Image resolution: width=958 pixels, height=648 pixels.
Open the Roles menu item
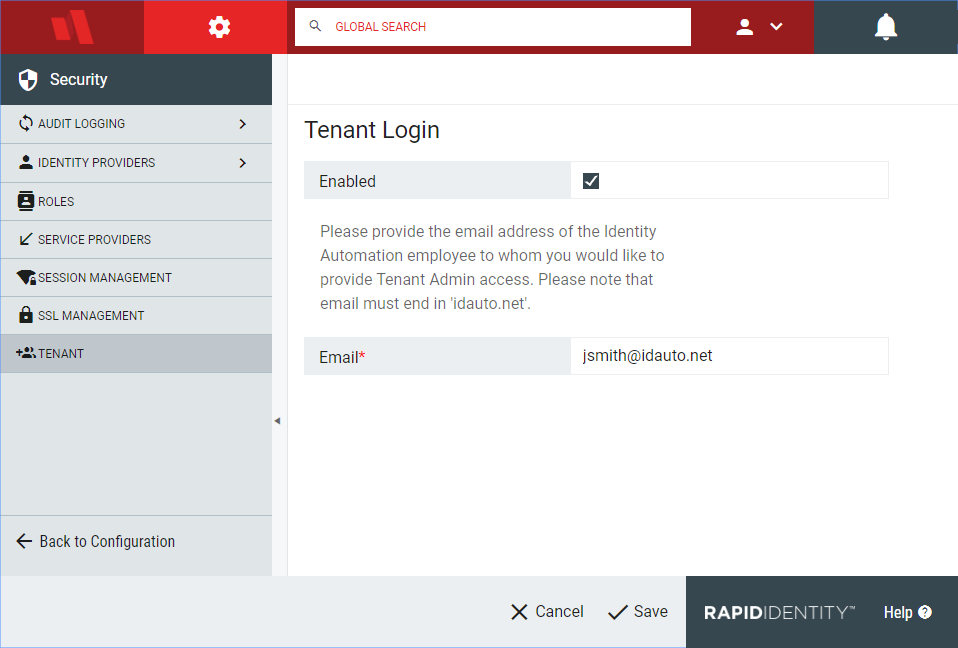[136, 202]
